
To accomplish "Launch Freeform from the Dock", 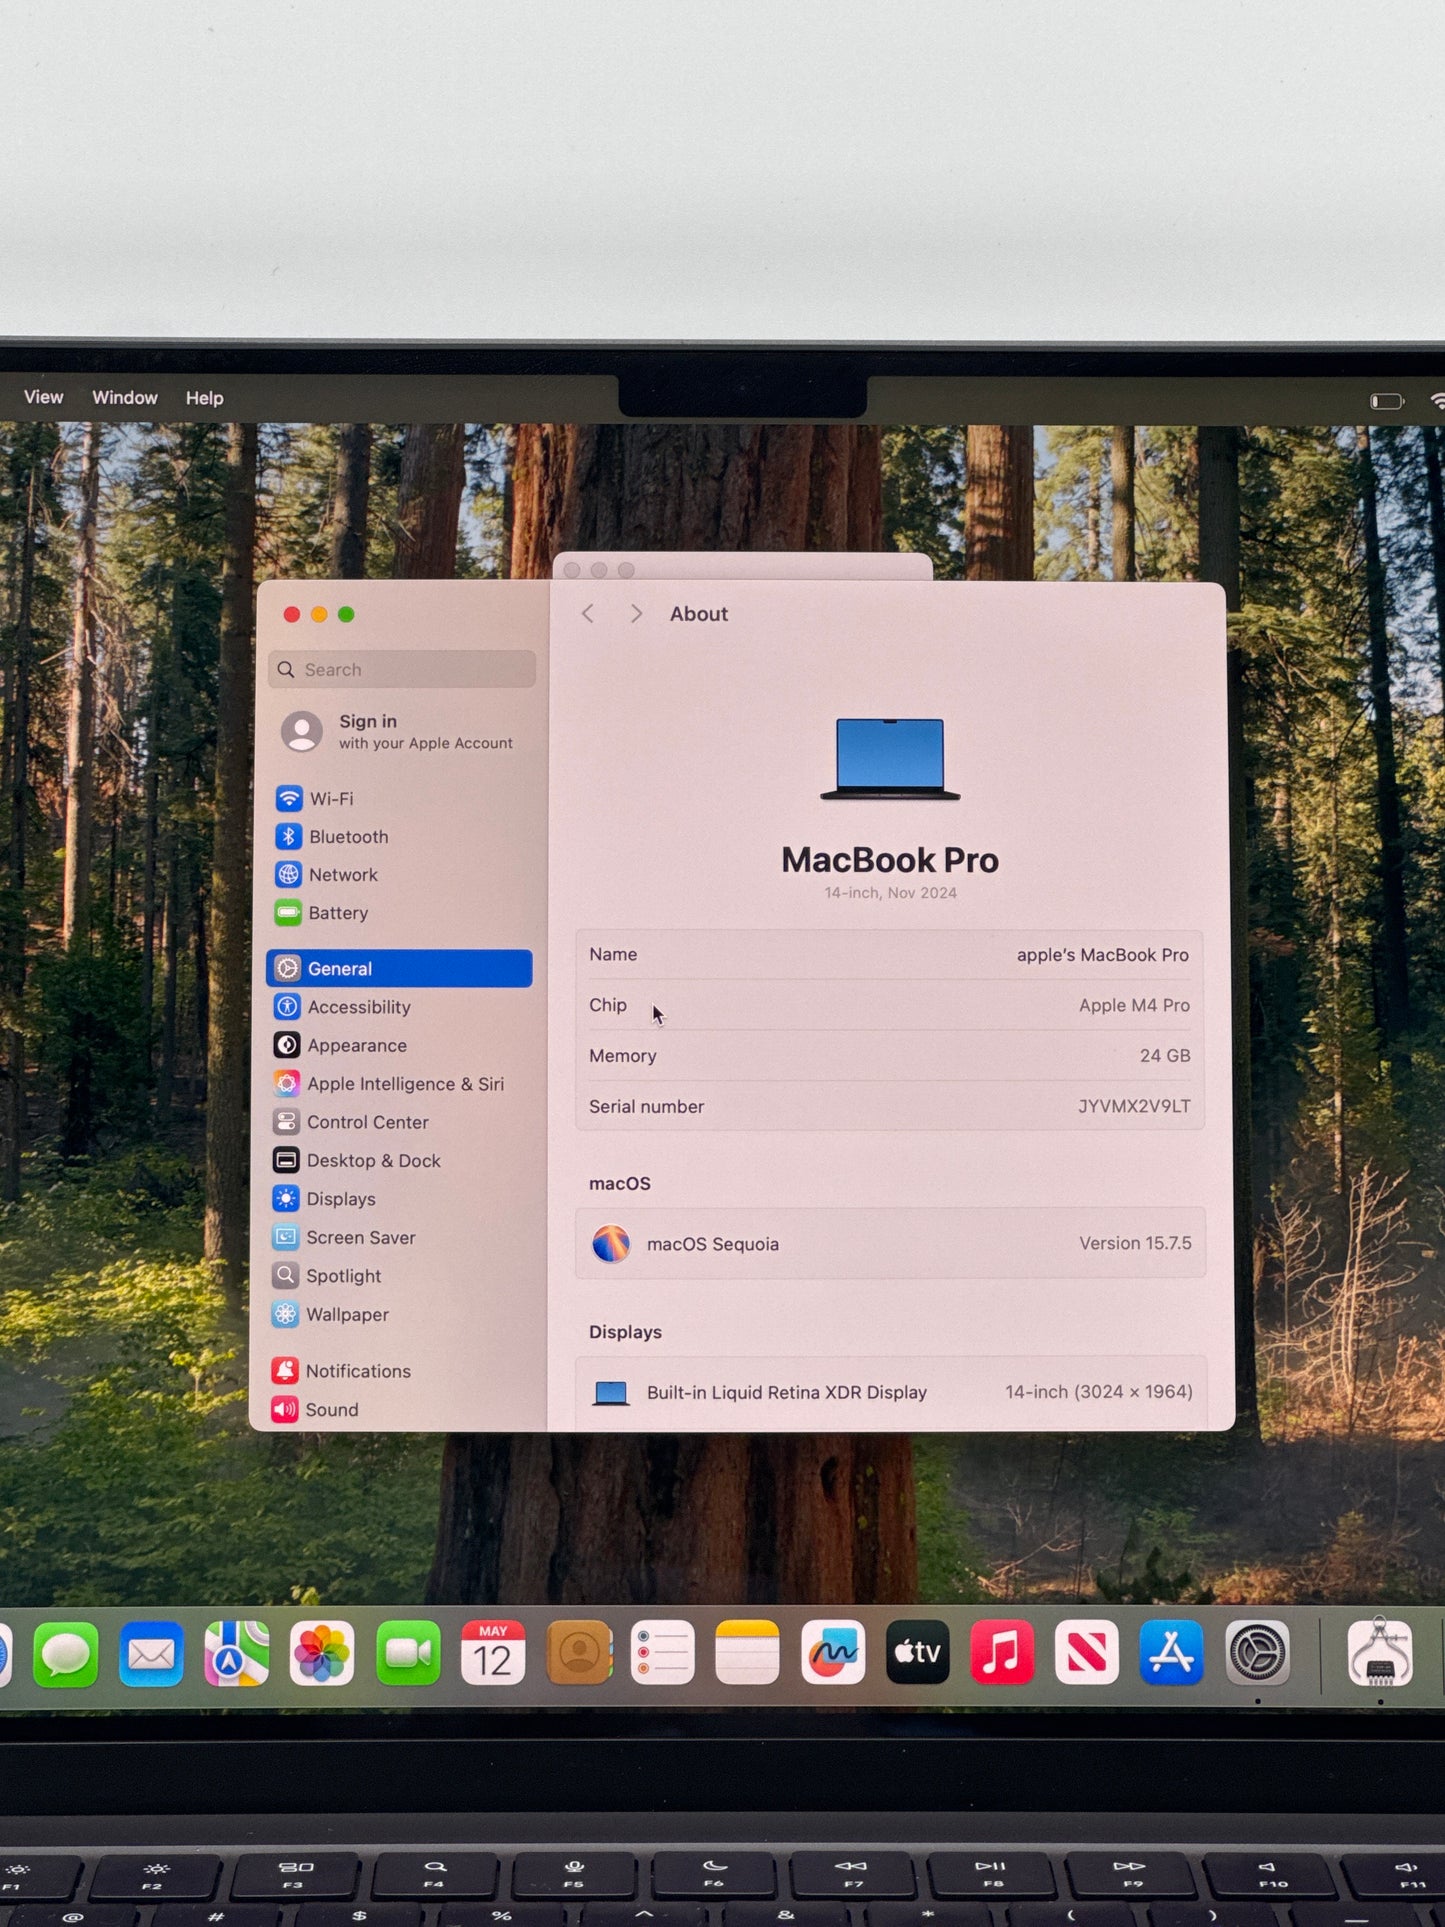I will pyautogui.click(x=833, y=1653).
